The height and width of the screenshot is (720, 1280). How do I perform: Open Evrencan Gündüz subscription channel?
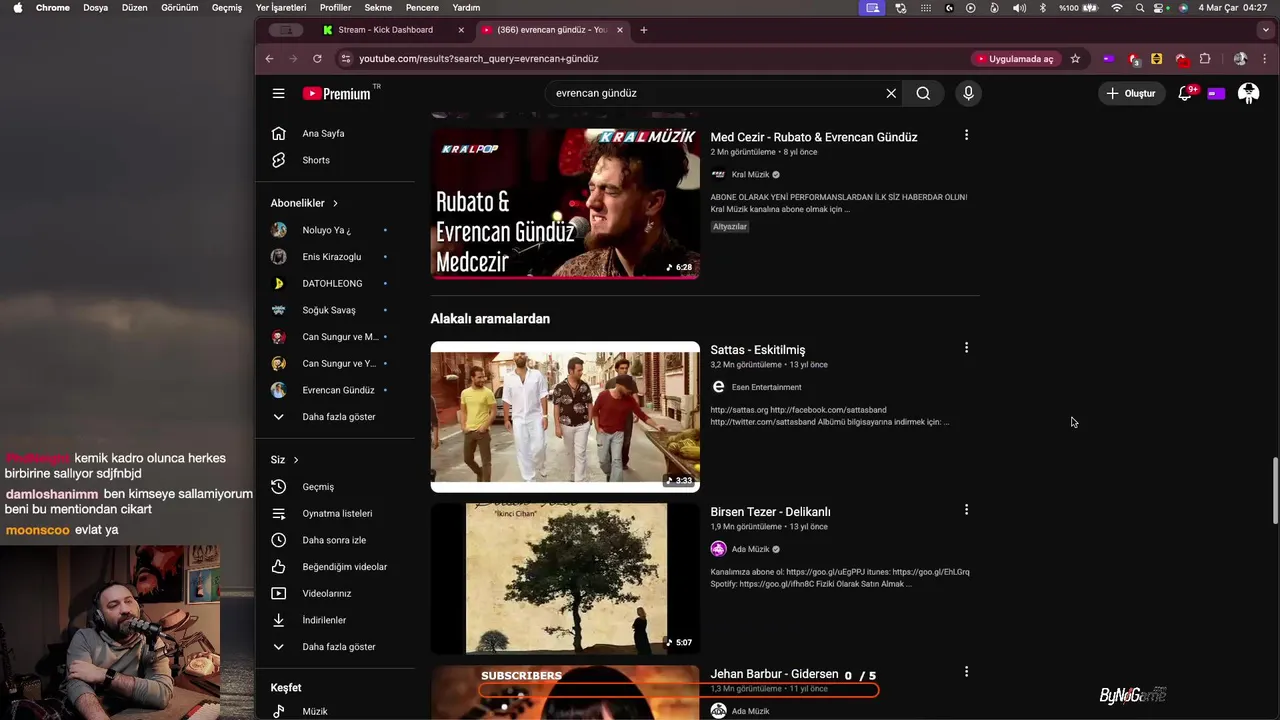pos(340,390)
